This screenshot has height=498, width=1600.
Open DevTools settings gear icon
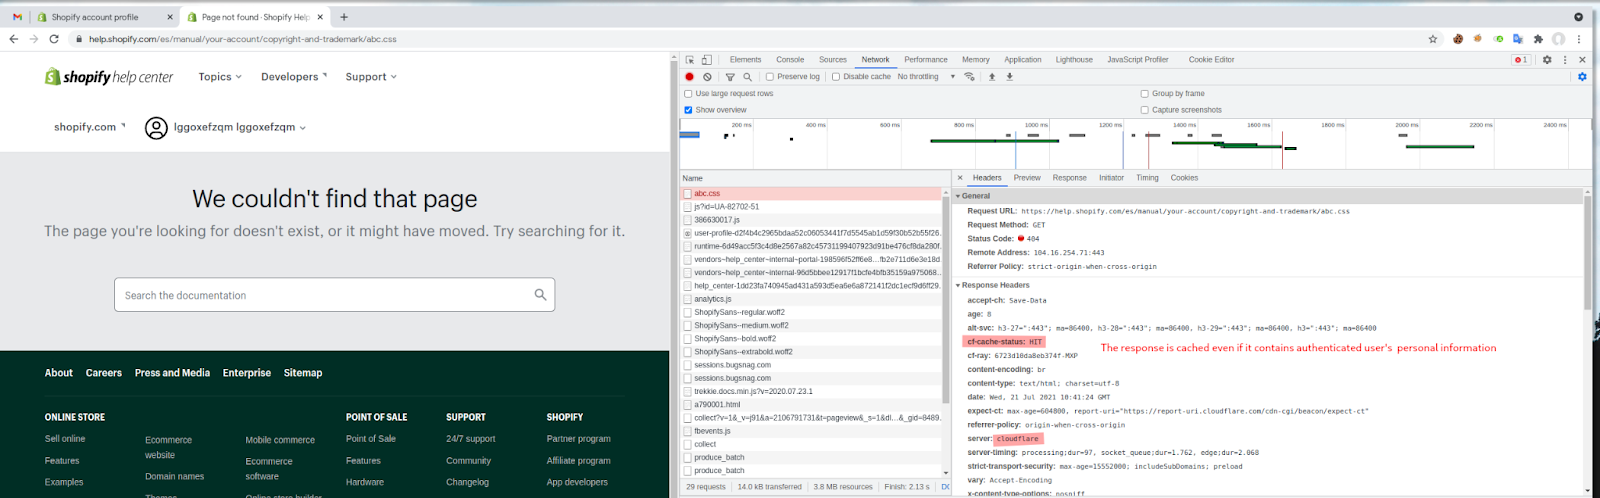pos(1547,60)
